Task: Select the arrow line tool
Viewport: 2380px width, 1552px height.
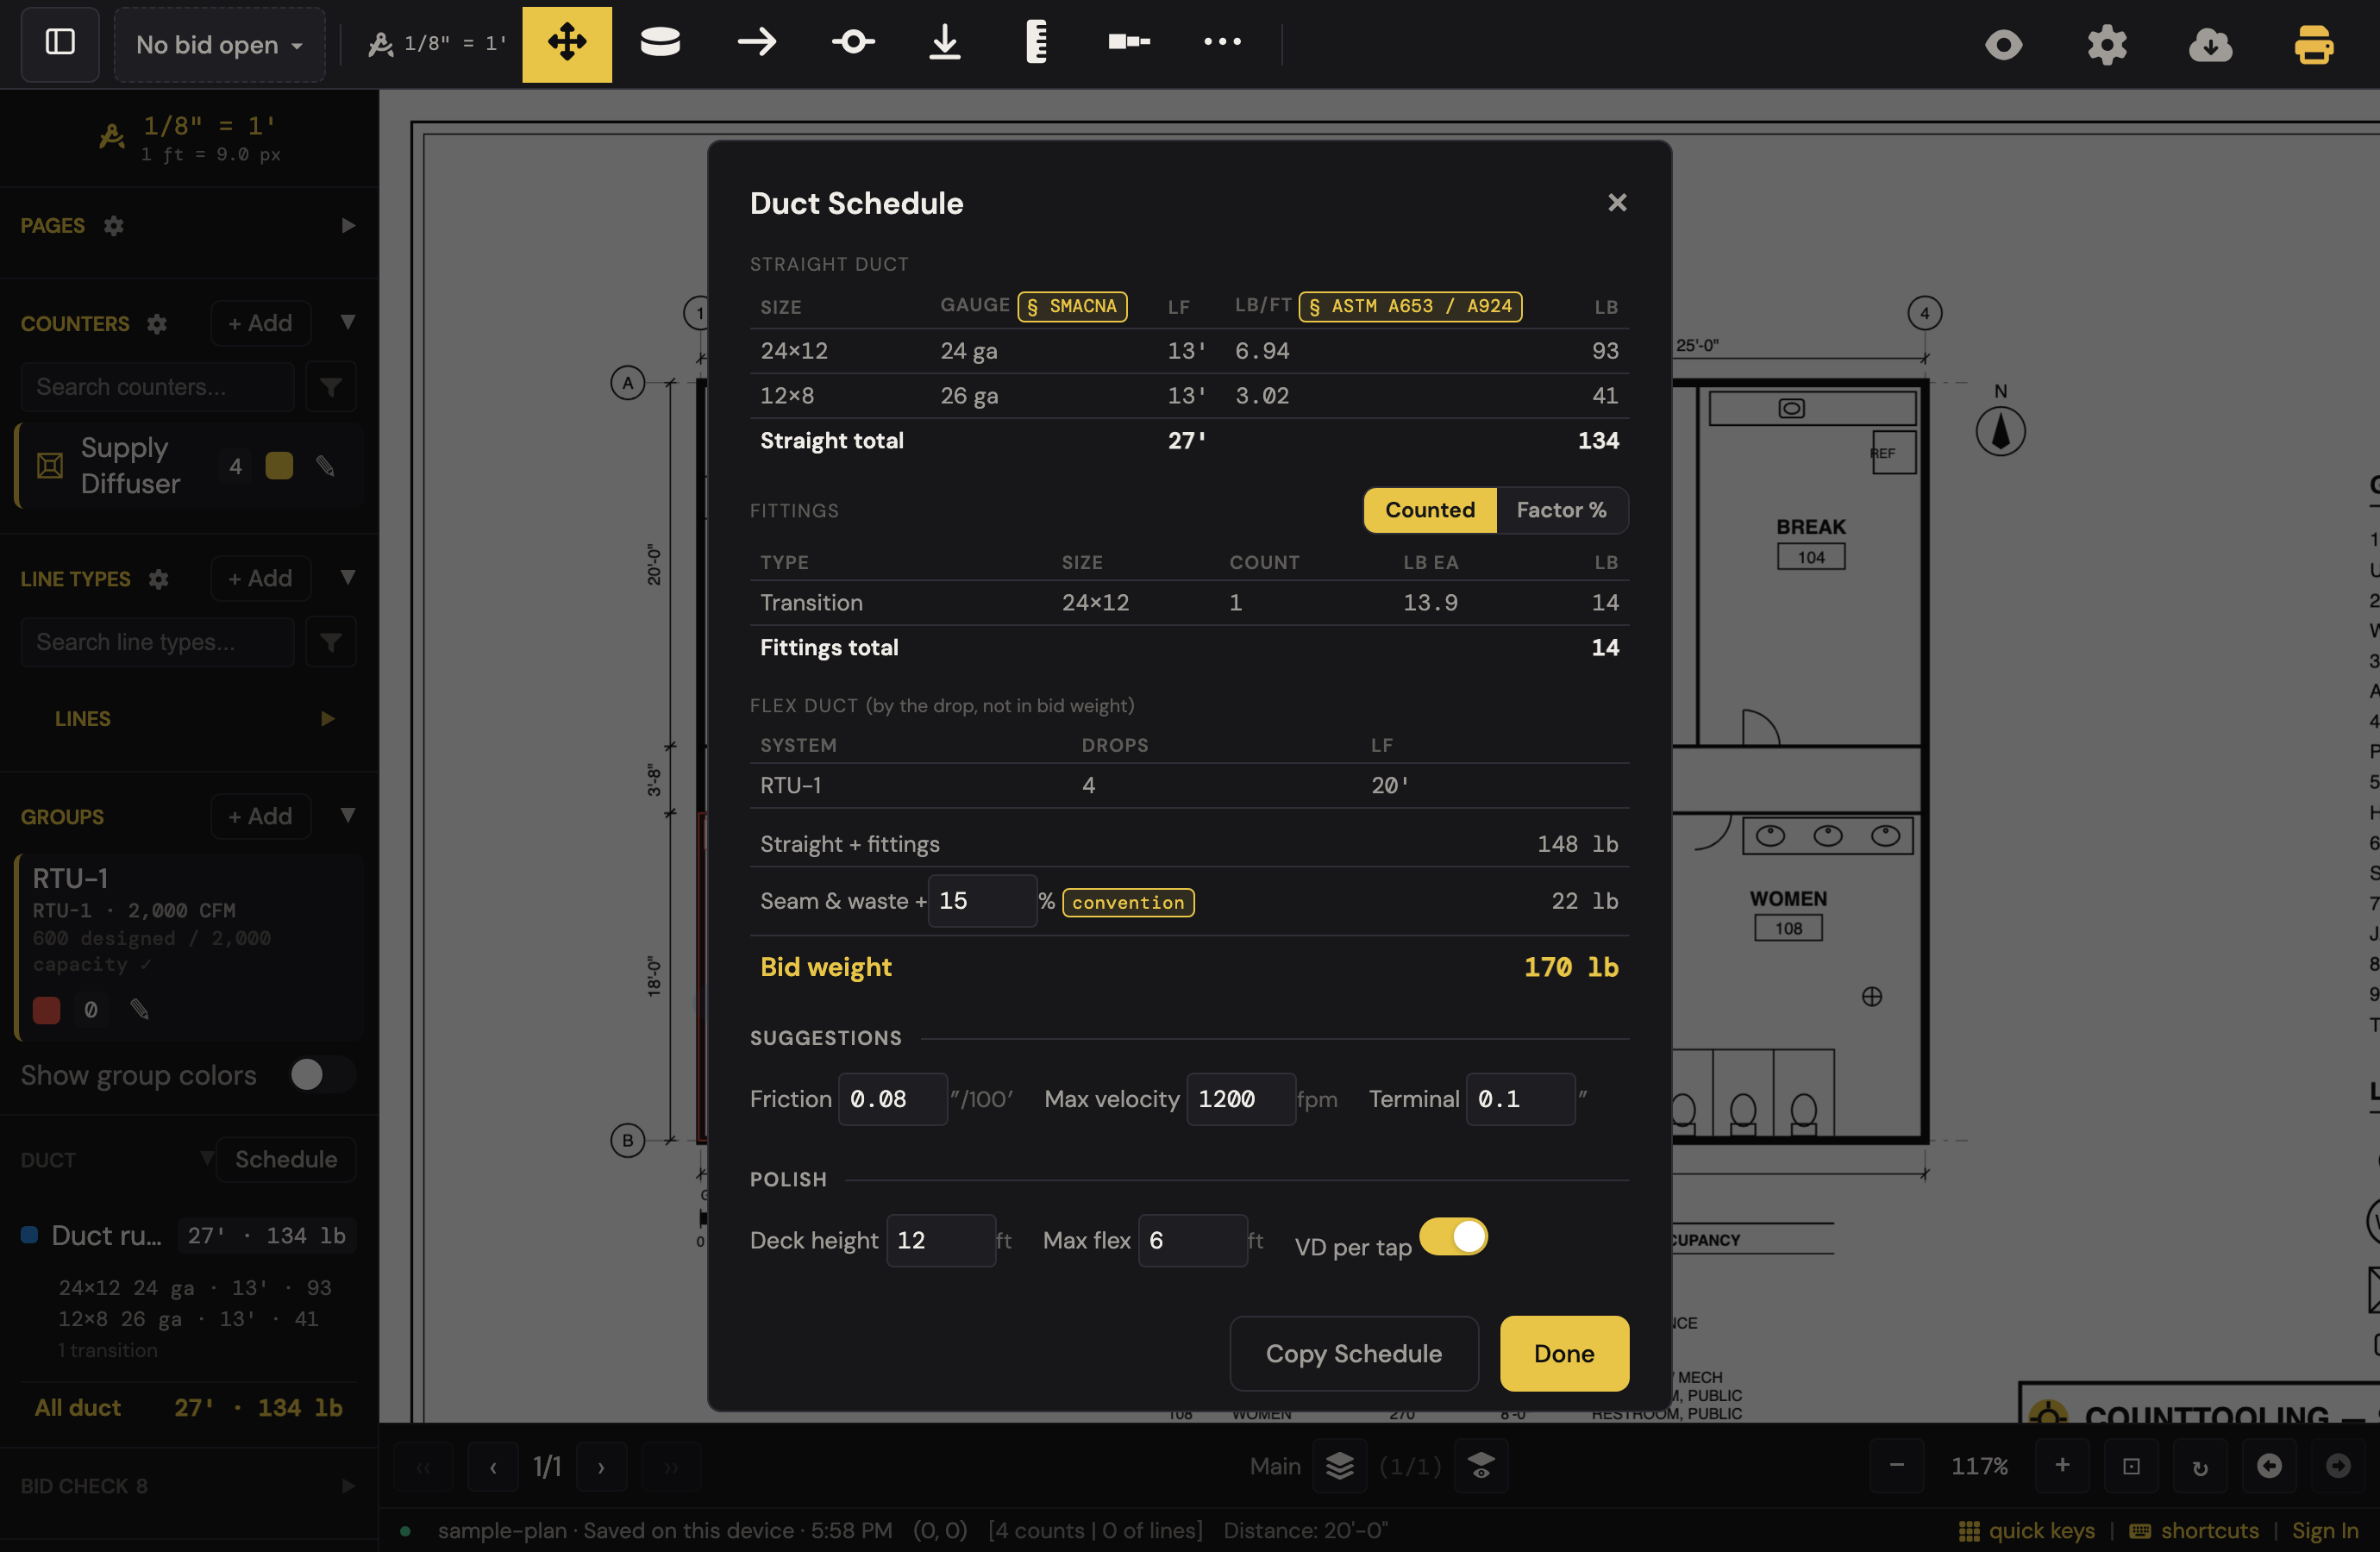Action: coord(757,43)
